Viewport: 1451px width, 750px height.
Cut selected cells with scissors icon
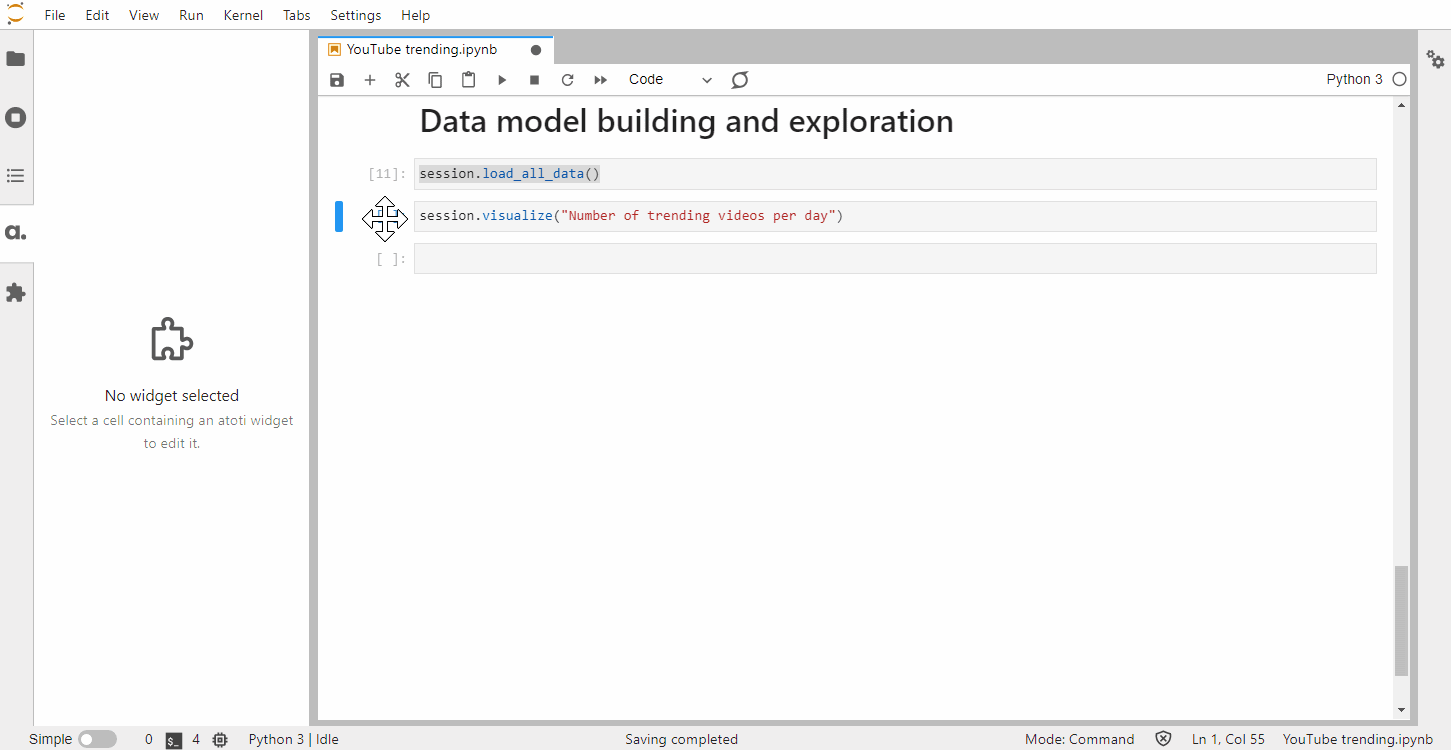402,80
